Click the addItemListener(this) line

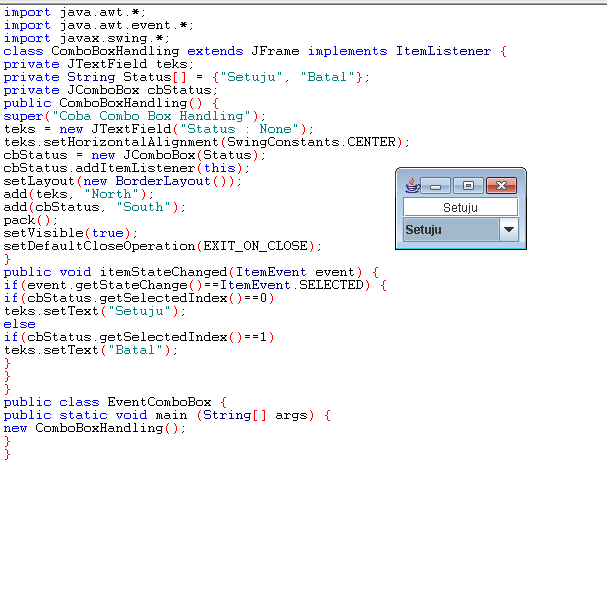pos(127,168)
